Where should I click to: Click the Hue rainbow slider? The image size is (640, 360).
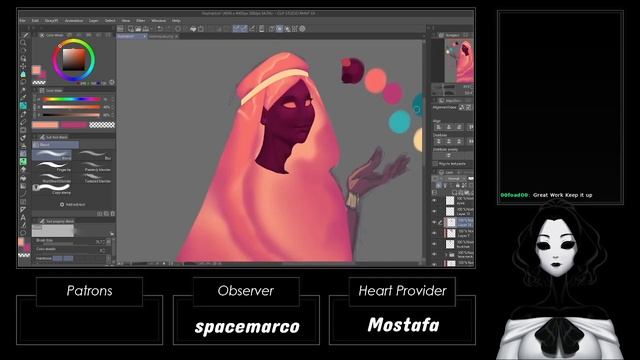[71, 99]
